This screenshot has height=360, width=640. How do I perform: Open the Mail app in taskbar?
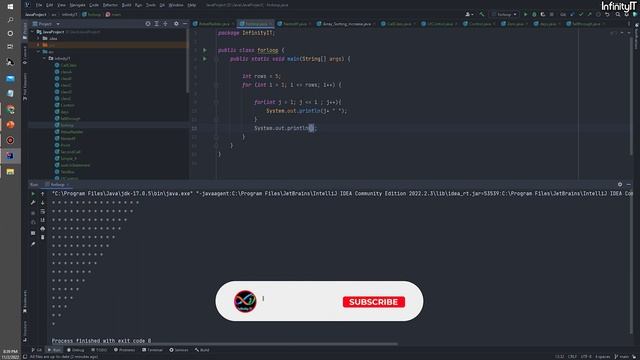click(10, 78)
